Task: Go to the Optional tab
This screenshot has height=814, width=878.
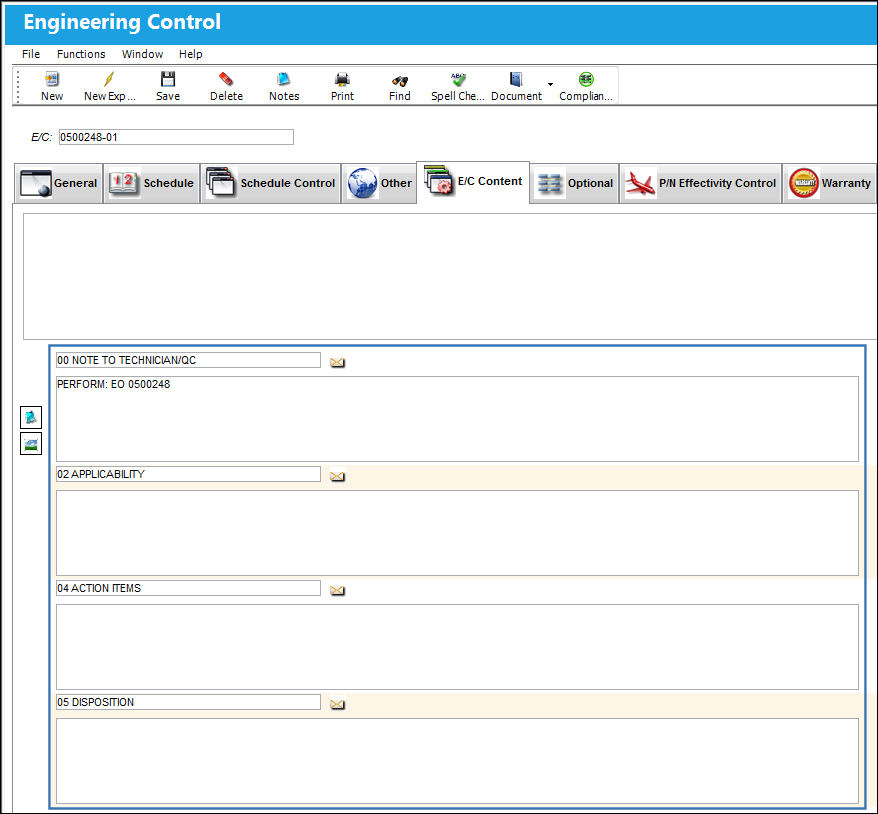Action: point(575,183)
